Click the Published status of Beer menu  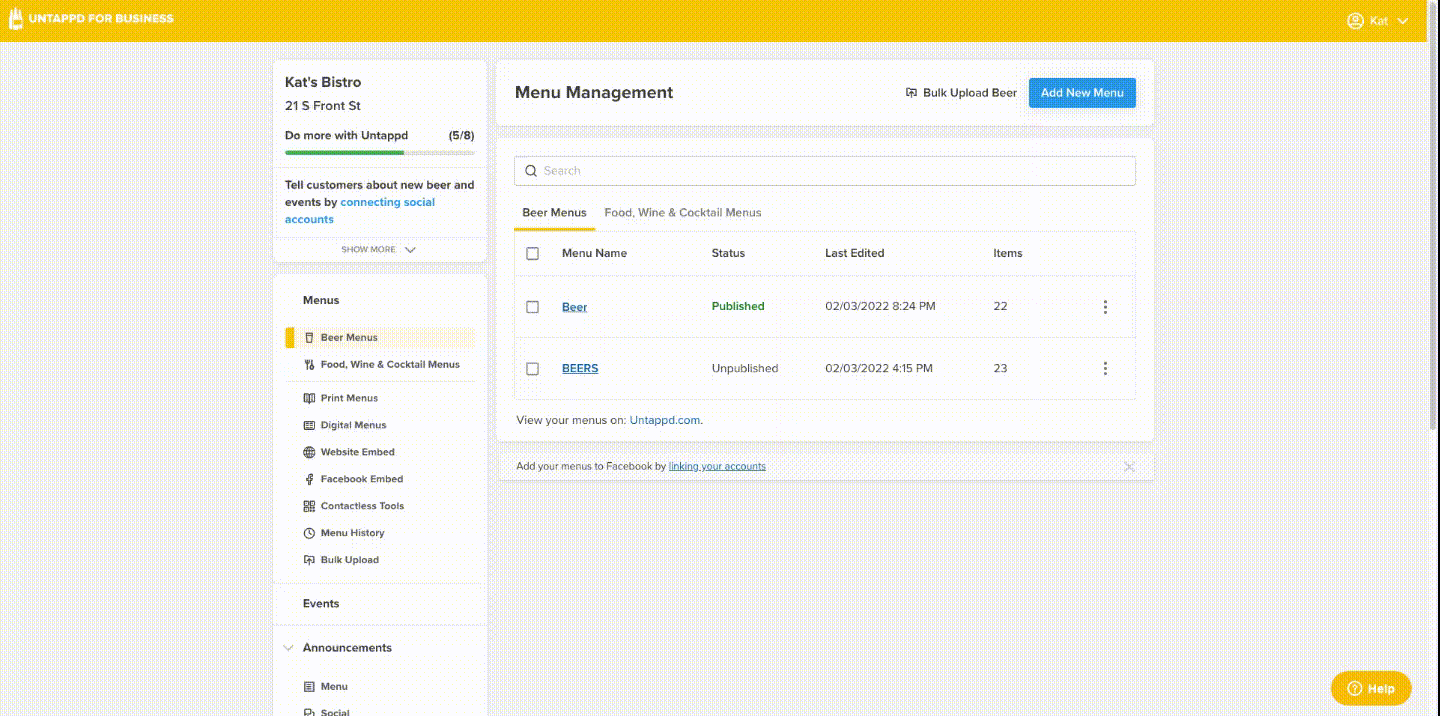[738, 307]
